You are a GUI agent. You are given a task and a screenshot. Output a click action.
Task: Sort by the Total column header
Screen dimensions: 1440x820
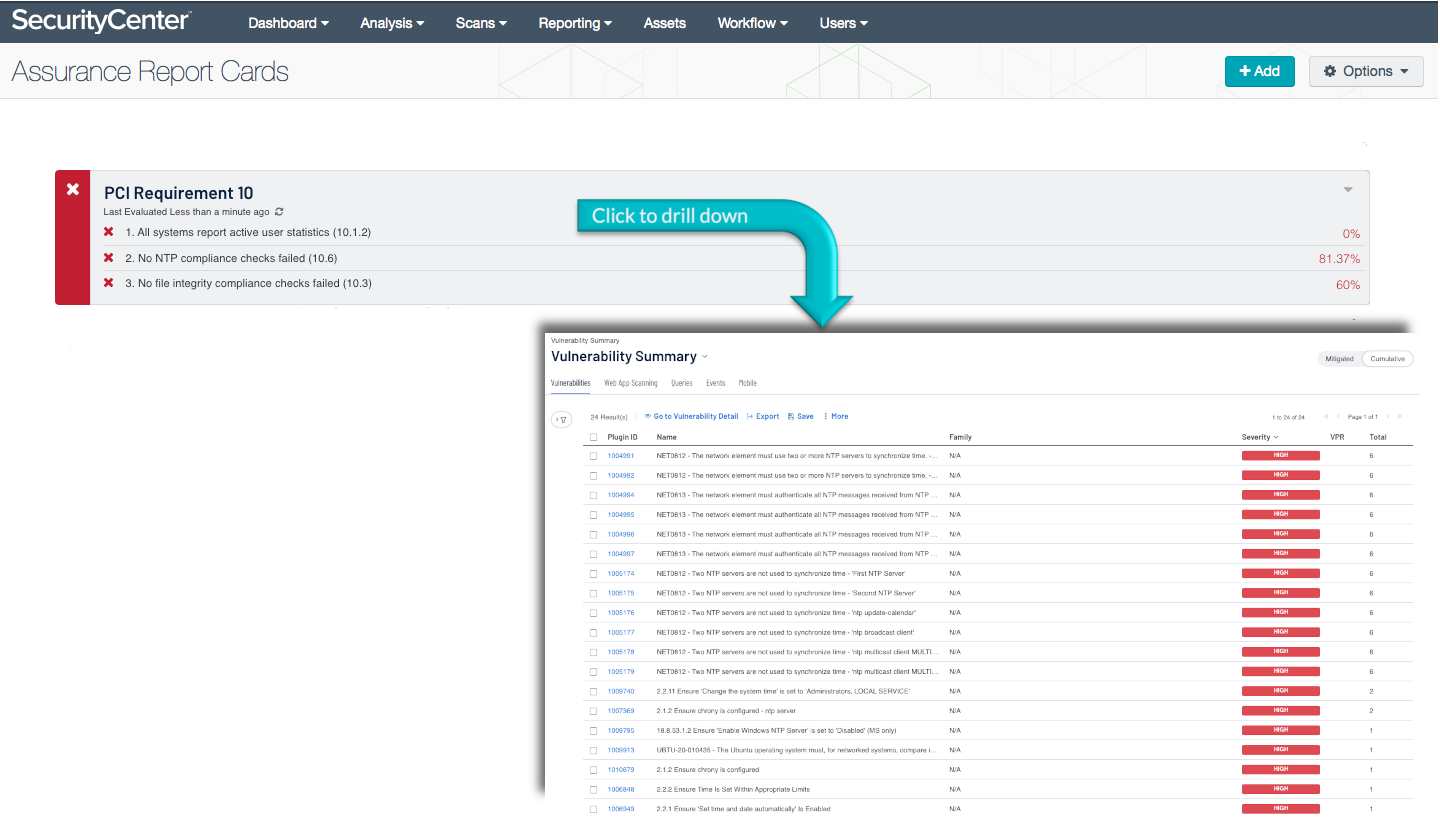point(1378,437)
